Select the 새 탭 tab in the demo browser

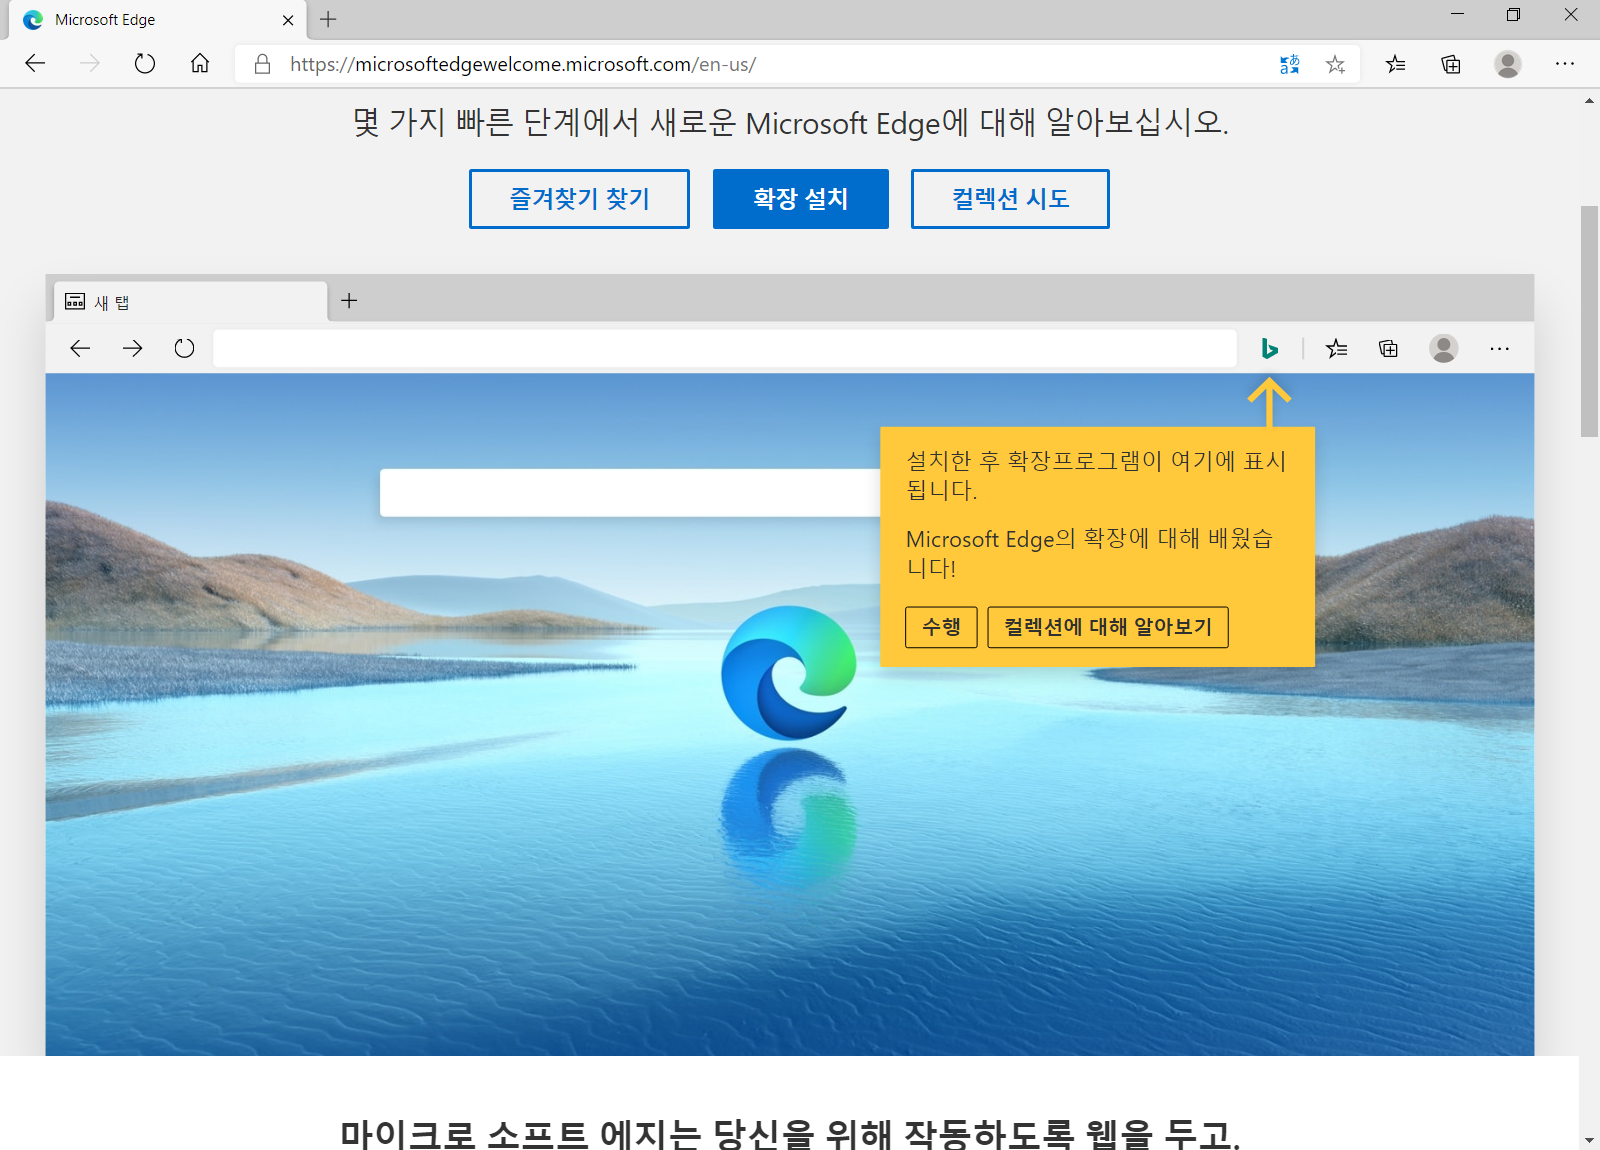[x=190, y=301]
